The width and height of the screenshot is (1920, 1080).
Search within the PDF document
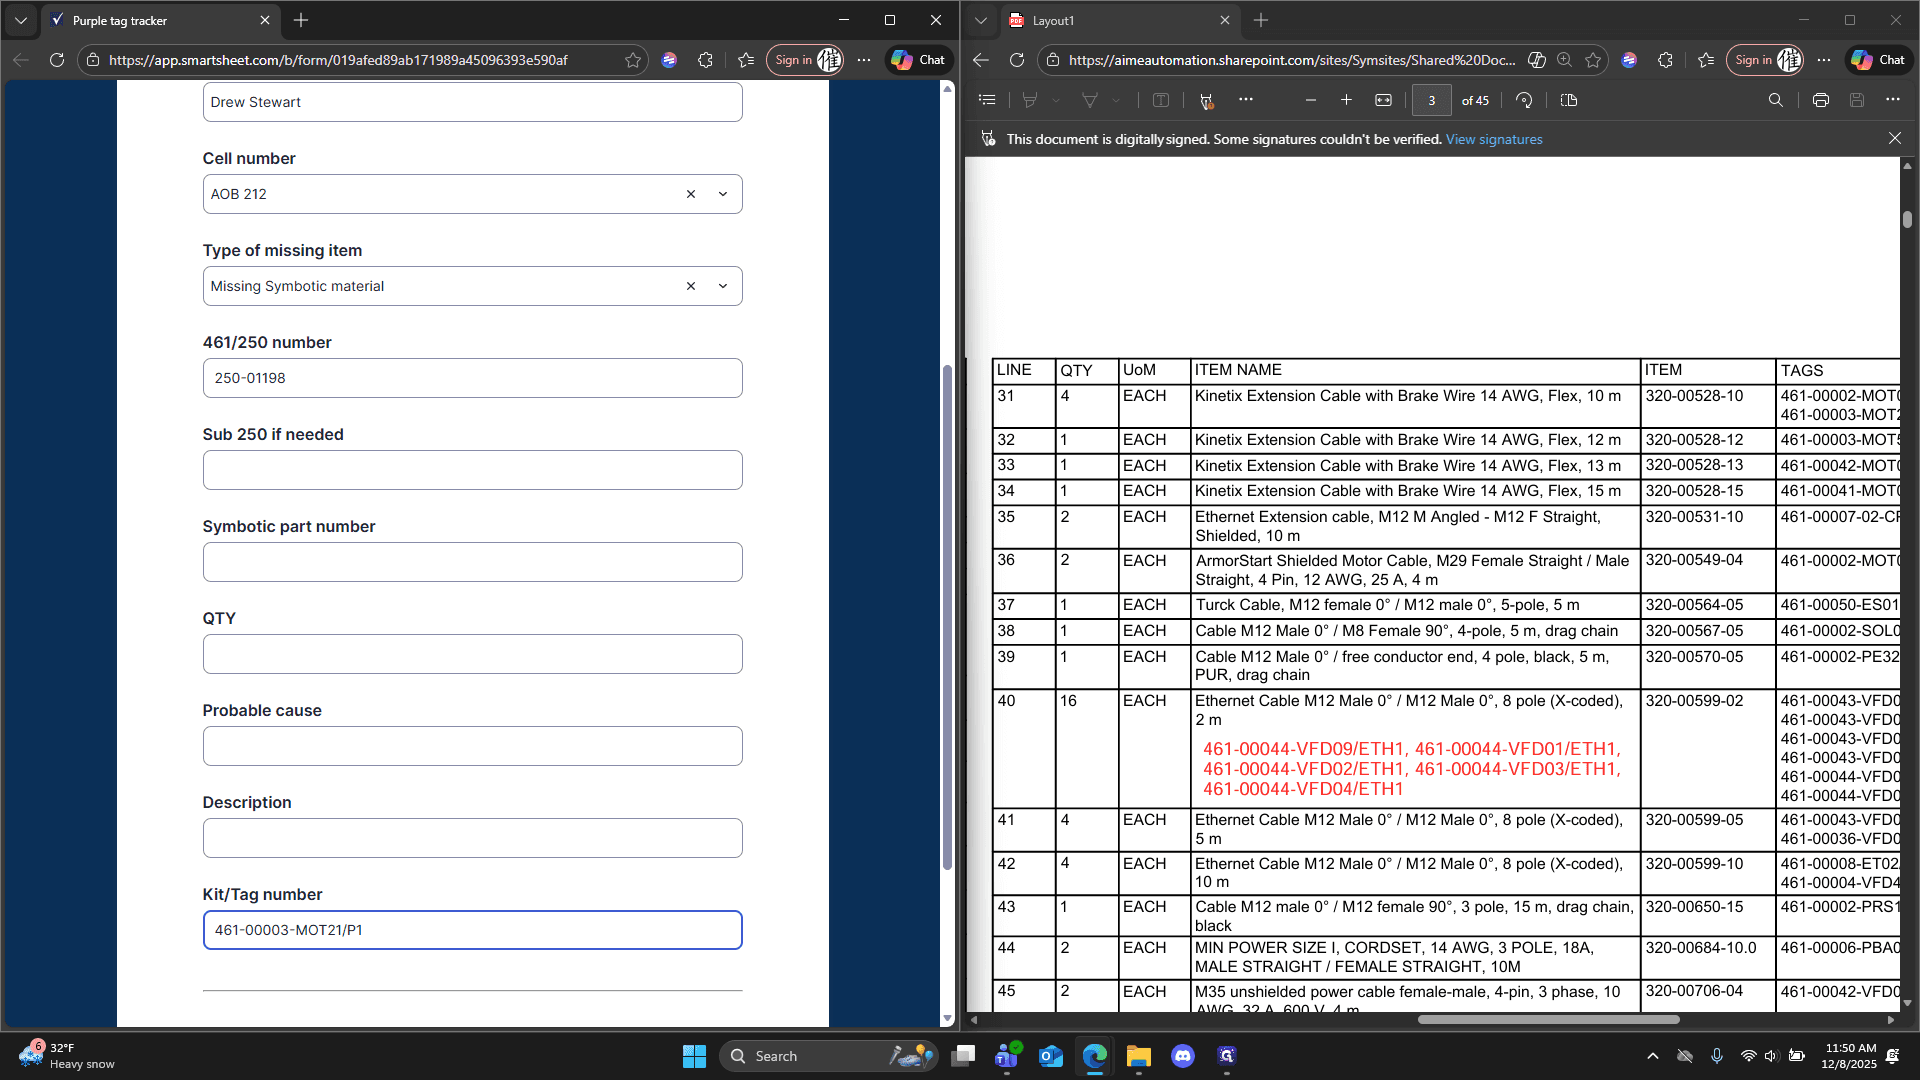[x=1775, y=100]
